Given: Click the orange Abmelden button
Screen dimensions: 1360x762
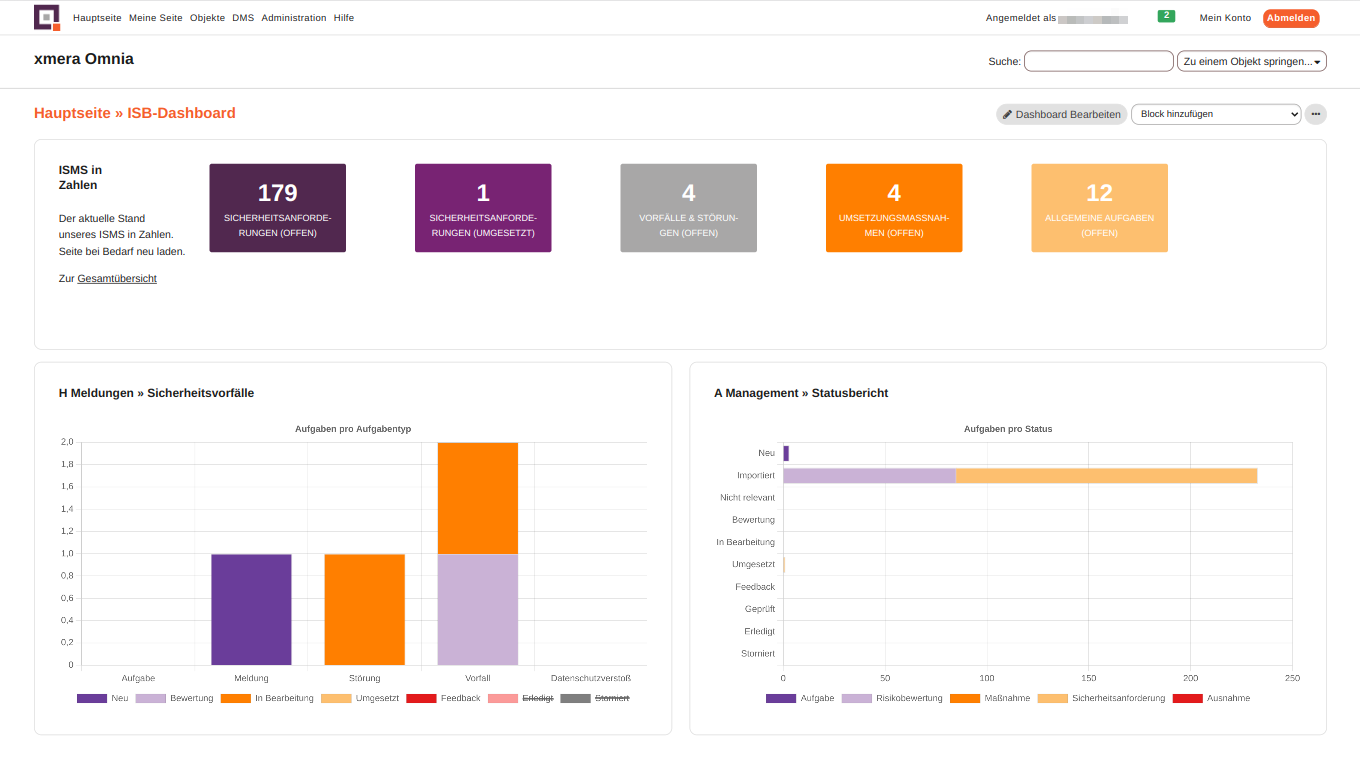Looking at the screenshot, I should (x=1290, y=17).
